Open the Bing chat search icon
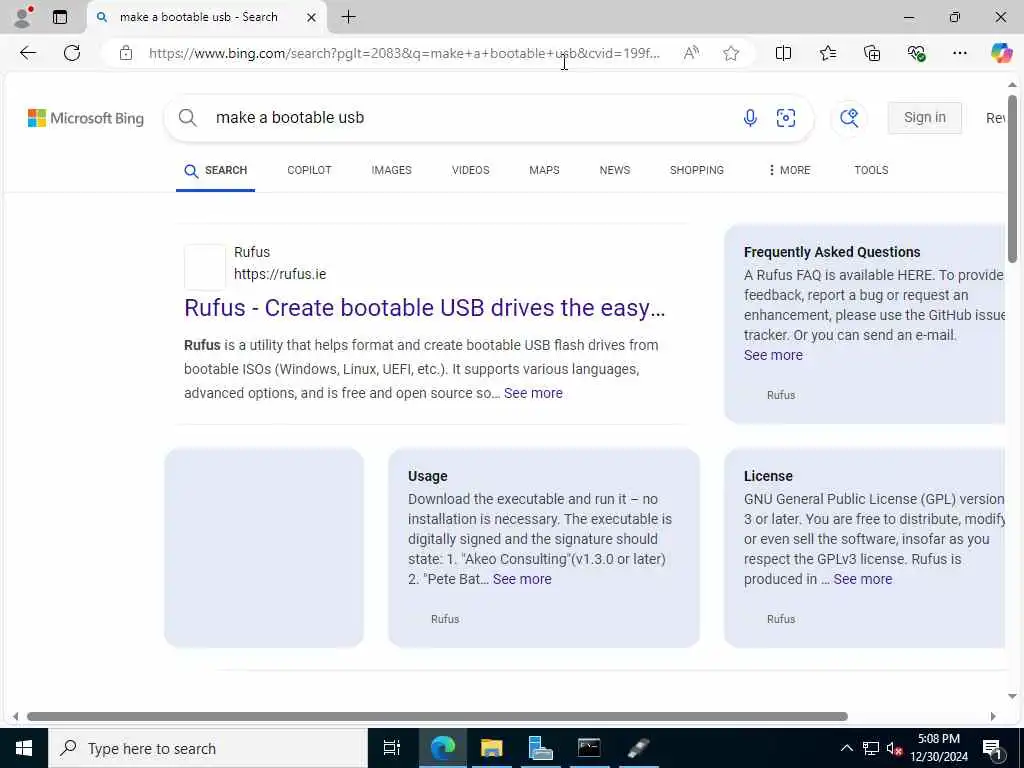Screen dimensions: 1024x768 [x=849, y=118]
